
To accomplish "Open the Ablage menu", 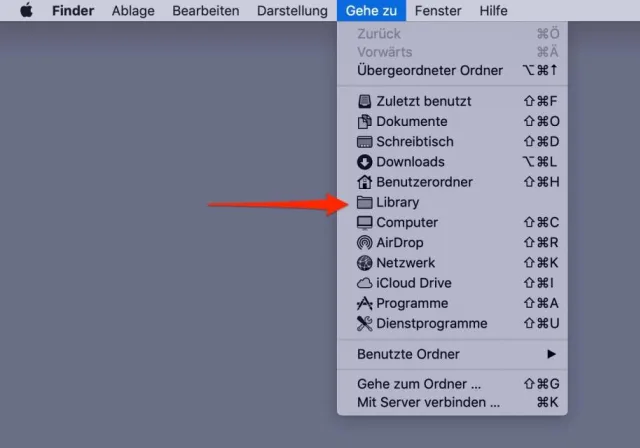I will point(133,11).
